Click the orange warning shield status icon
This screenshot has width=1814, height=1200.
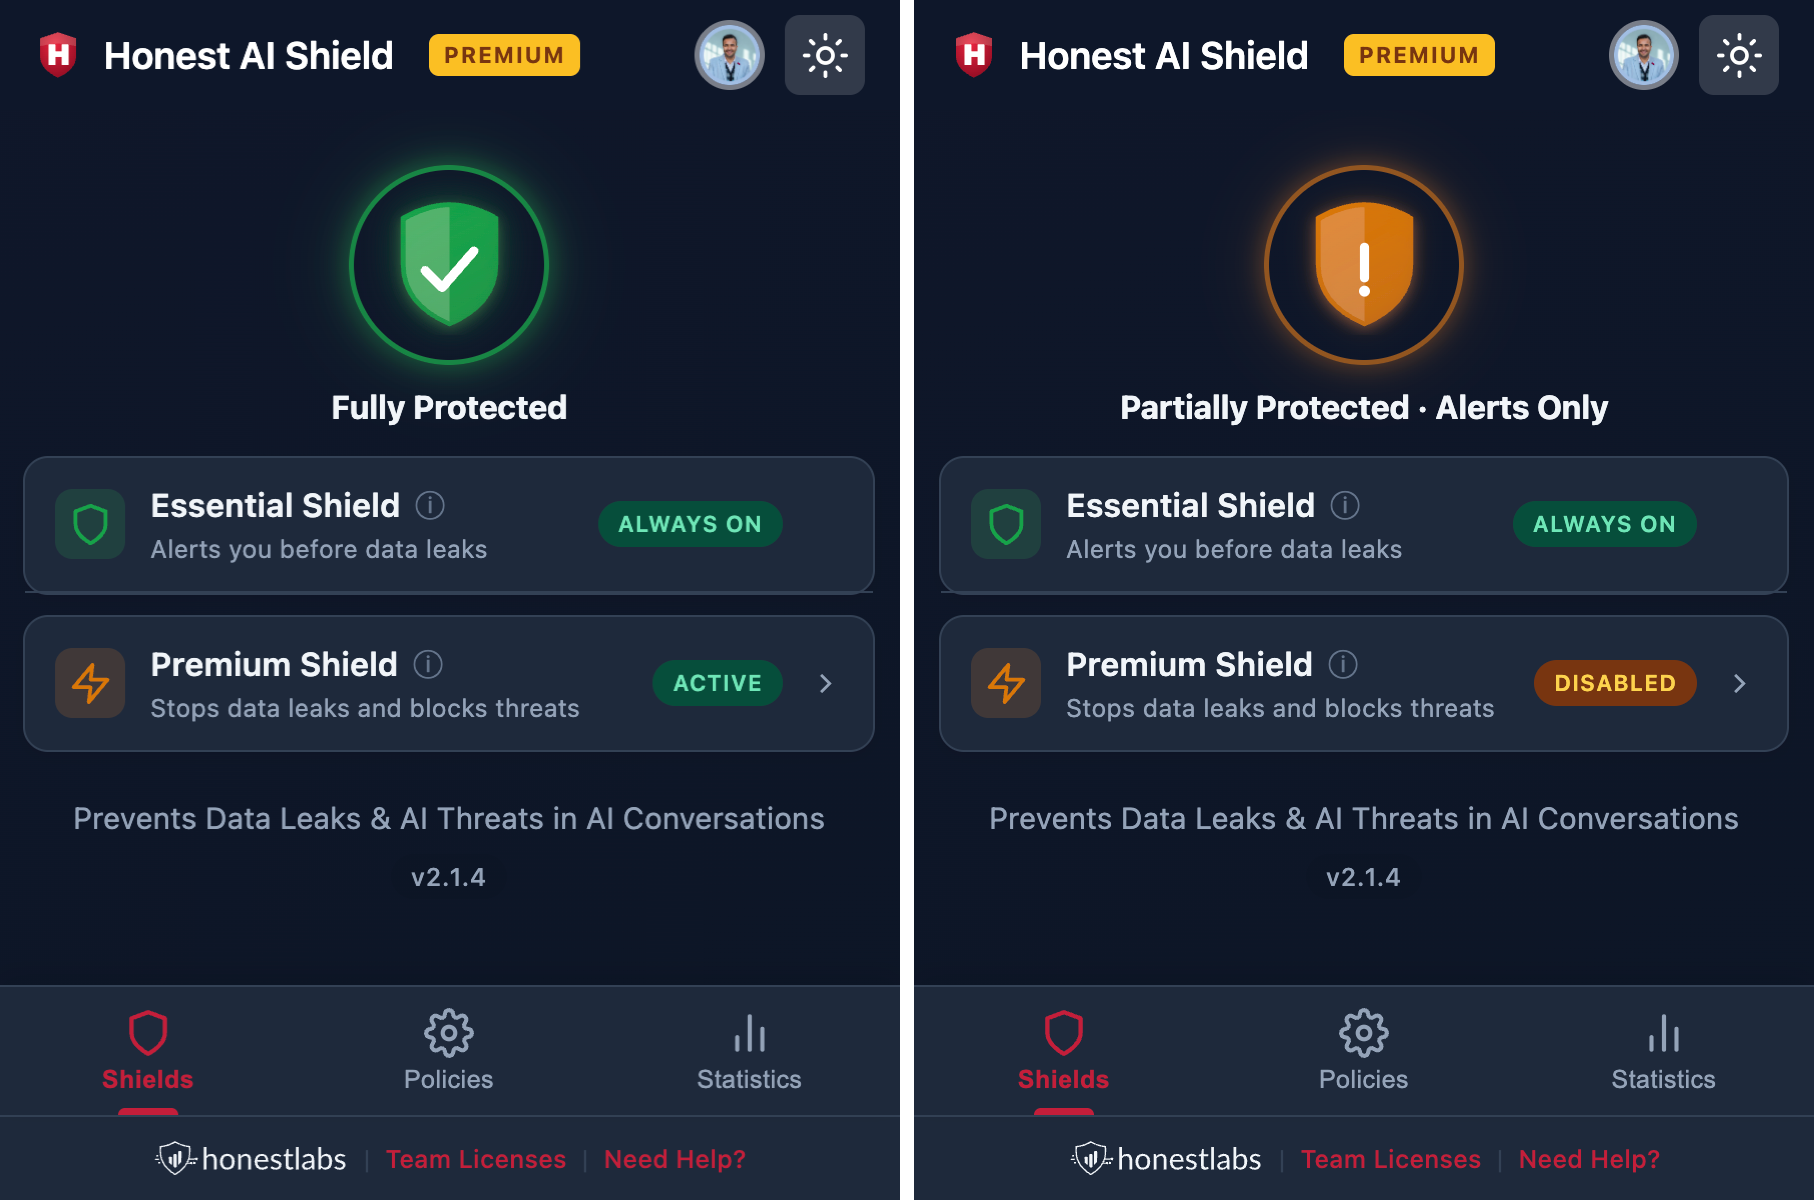tap(1363, 265)
